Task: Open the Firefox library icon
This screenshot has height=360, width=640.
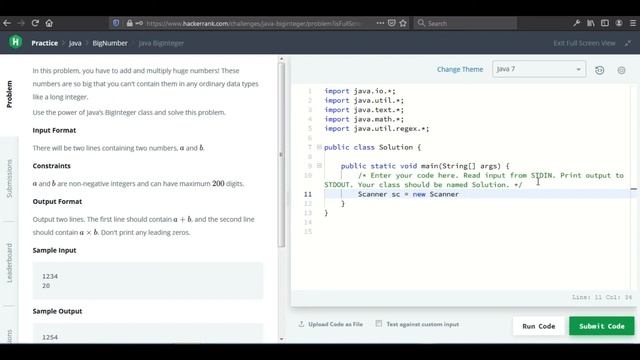Action: pos(591,23)
